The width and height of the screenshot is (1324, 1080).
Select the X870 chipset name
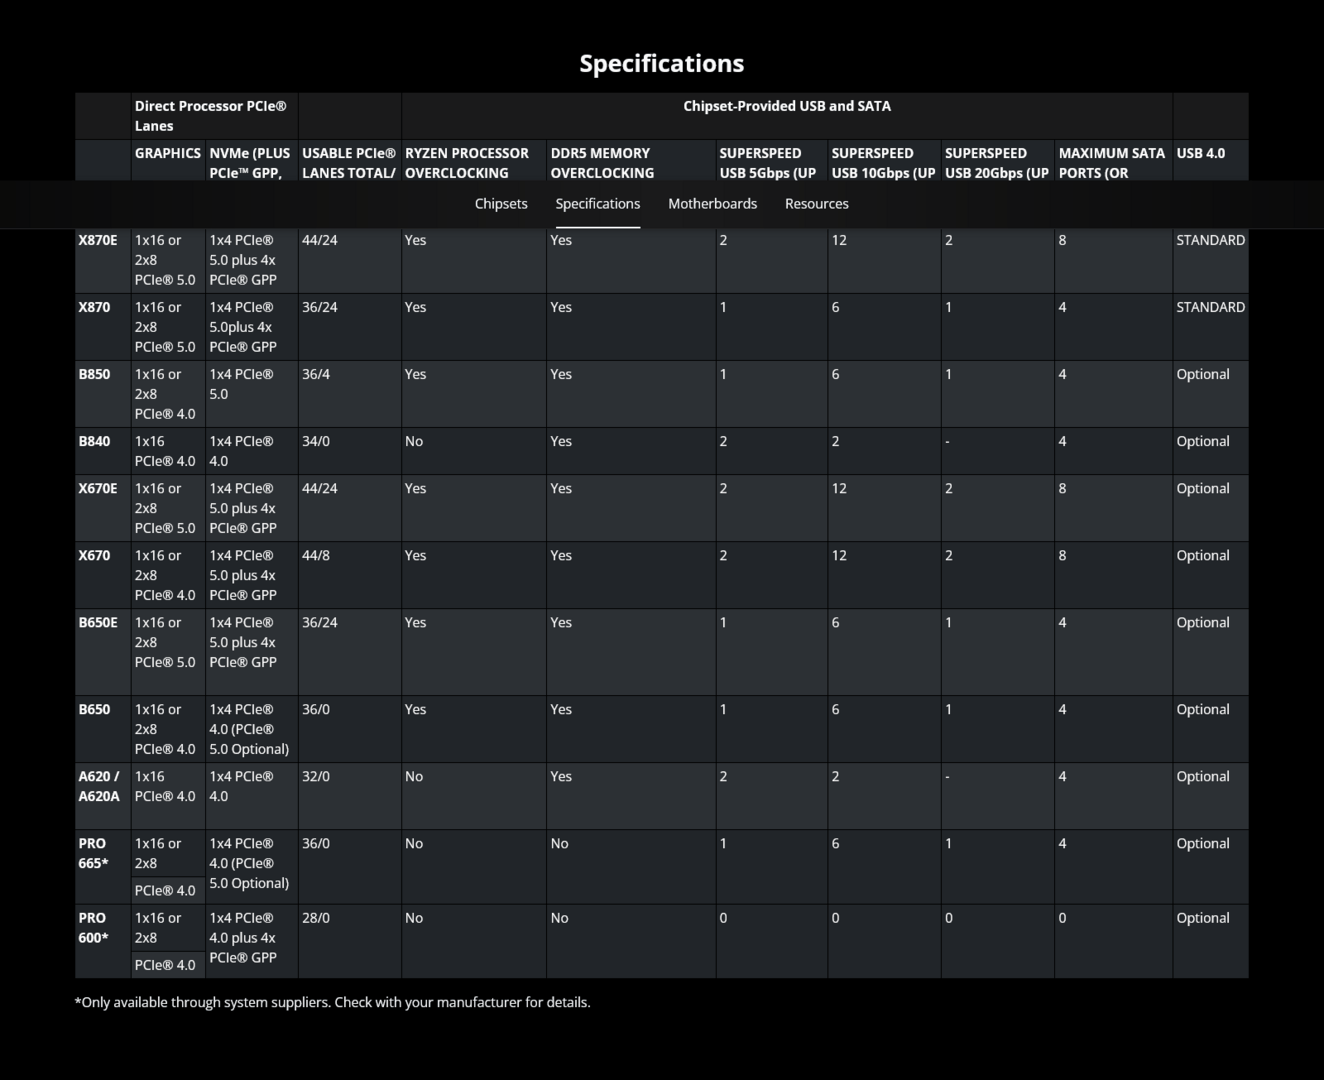[94, 307]
